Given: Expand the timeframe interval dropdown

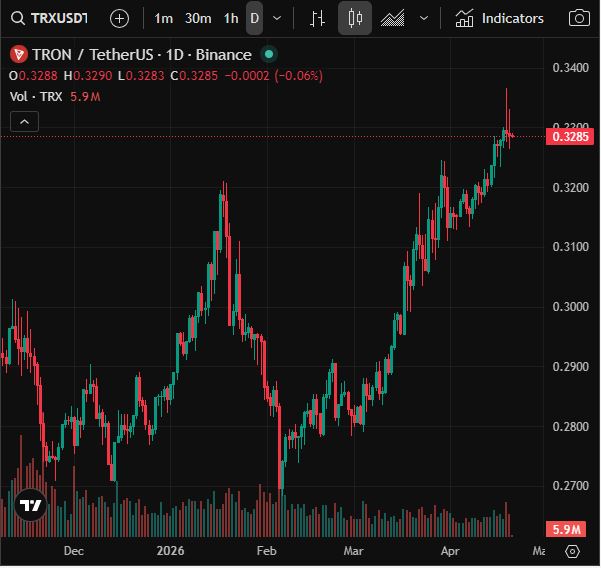Looking at the screenshot, I should (277, 18).
